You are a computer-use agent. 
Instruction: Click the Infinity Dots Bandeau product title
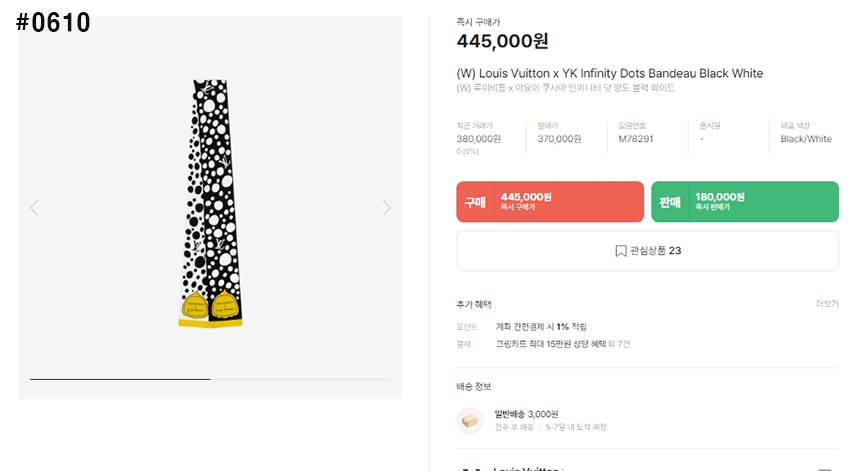(609, 73)
